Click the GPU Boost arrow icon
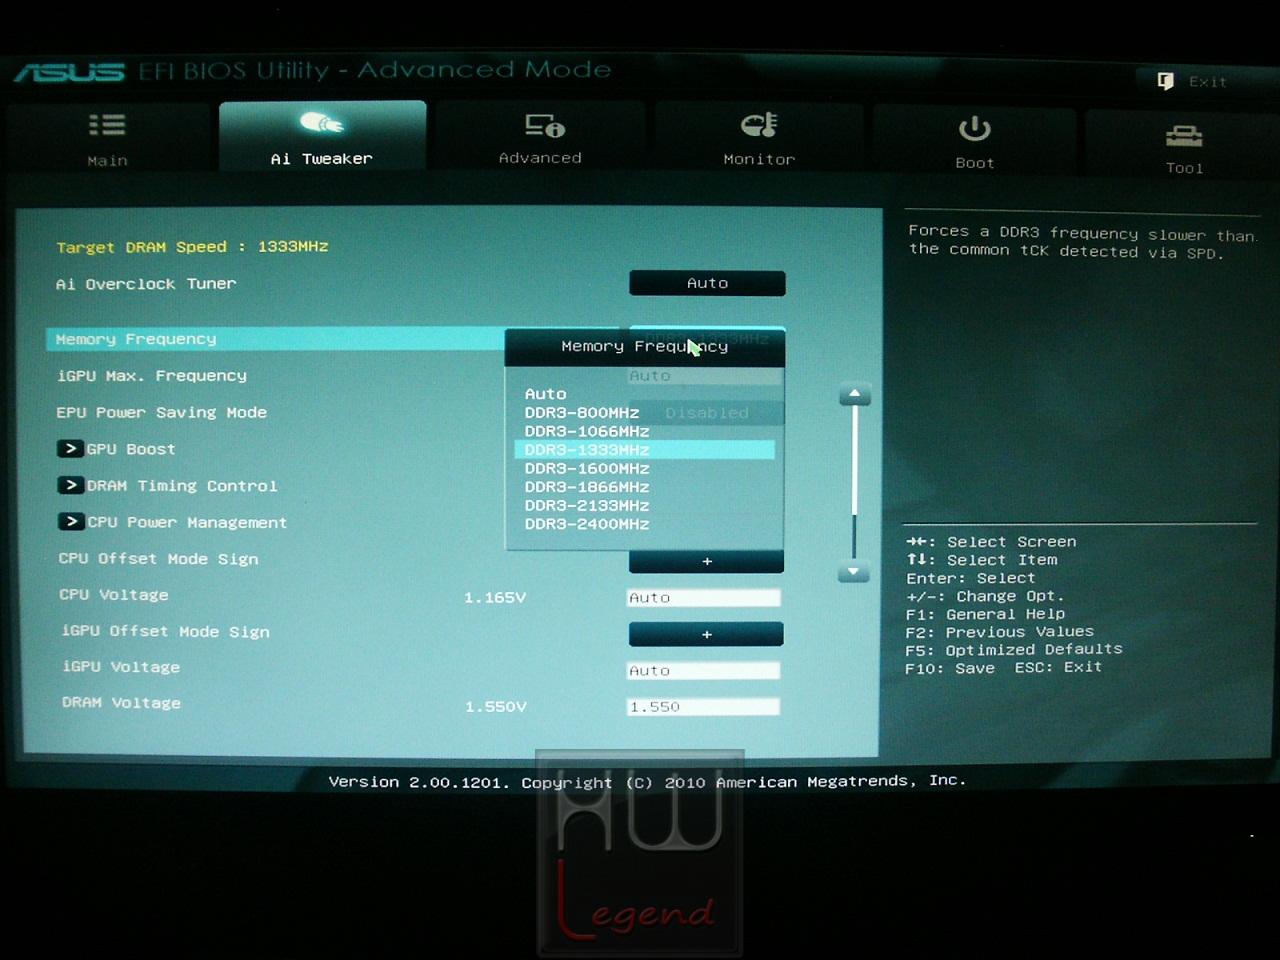 pos(70,449)
